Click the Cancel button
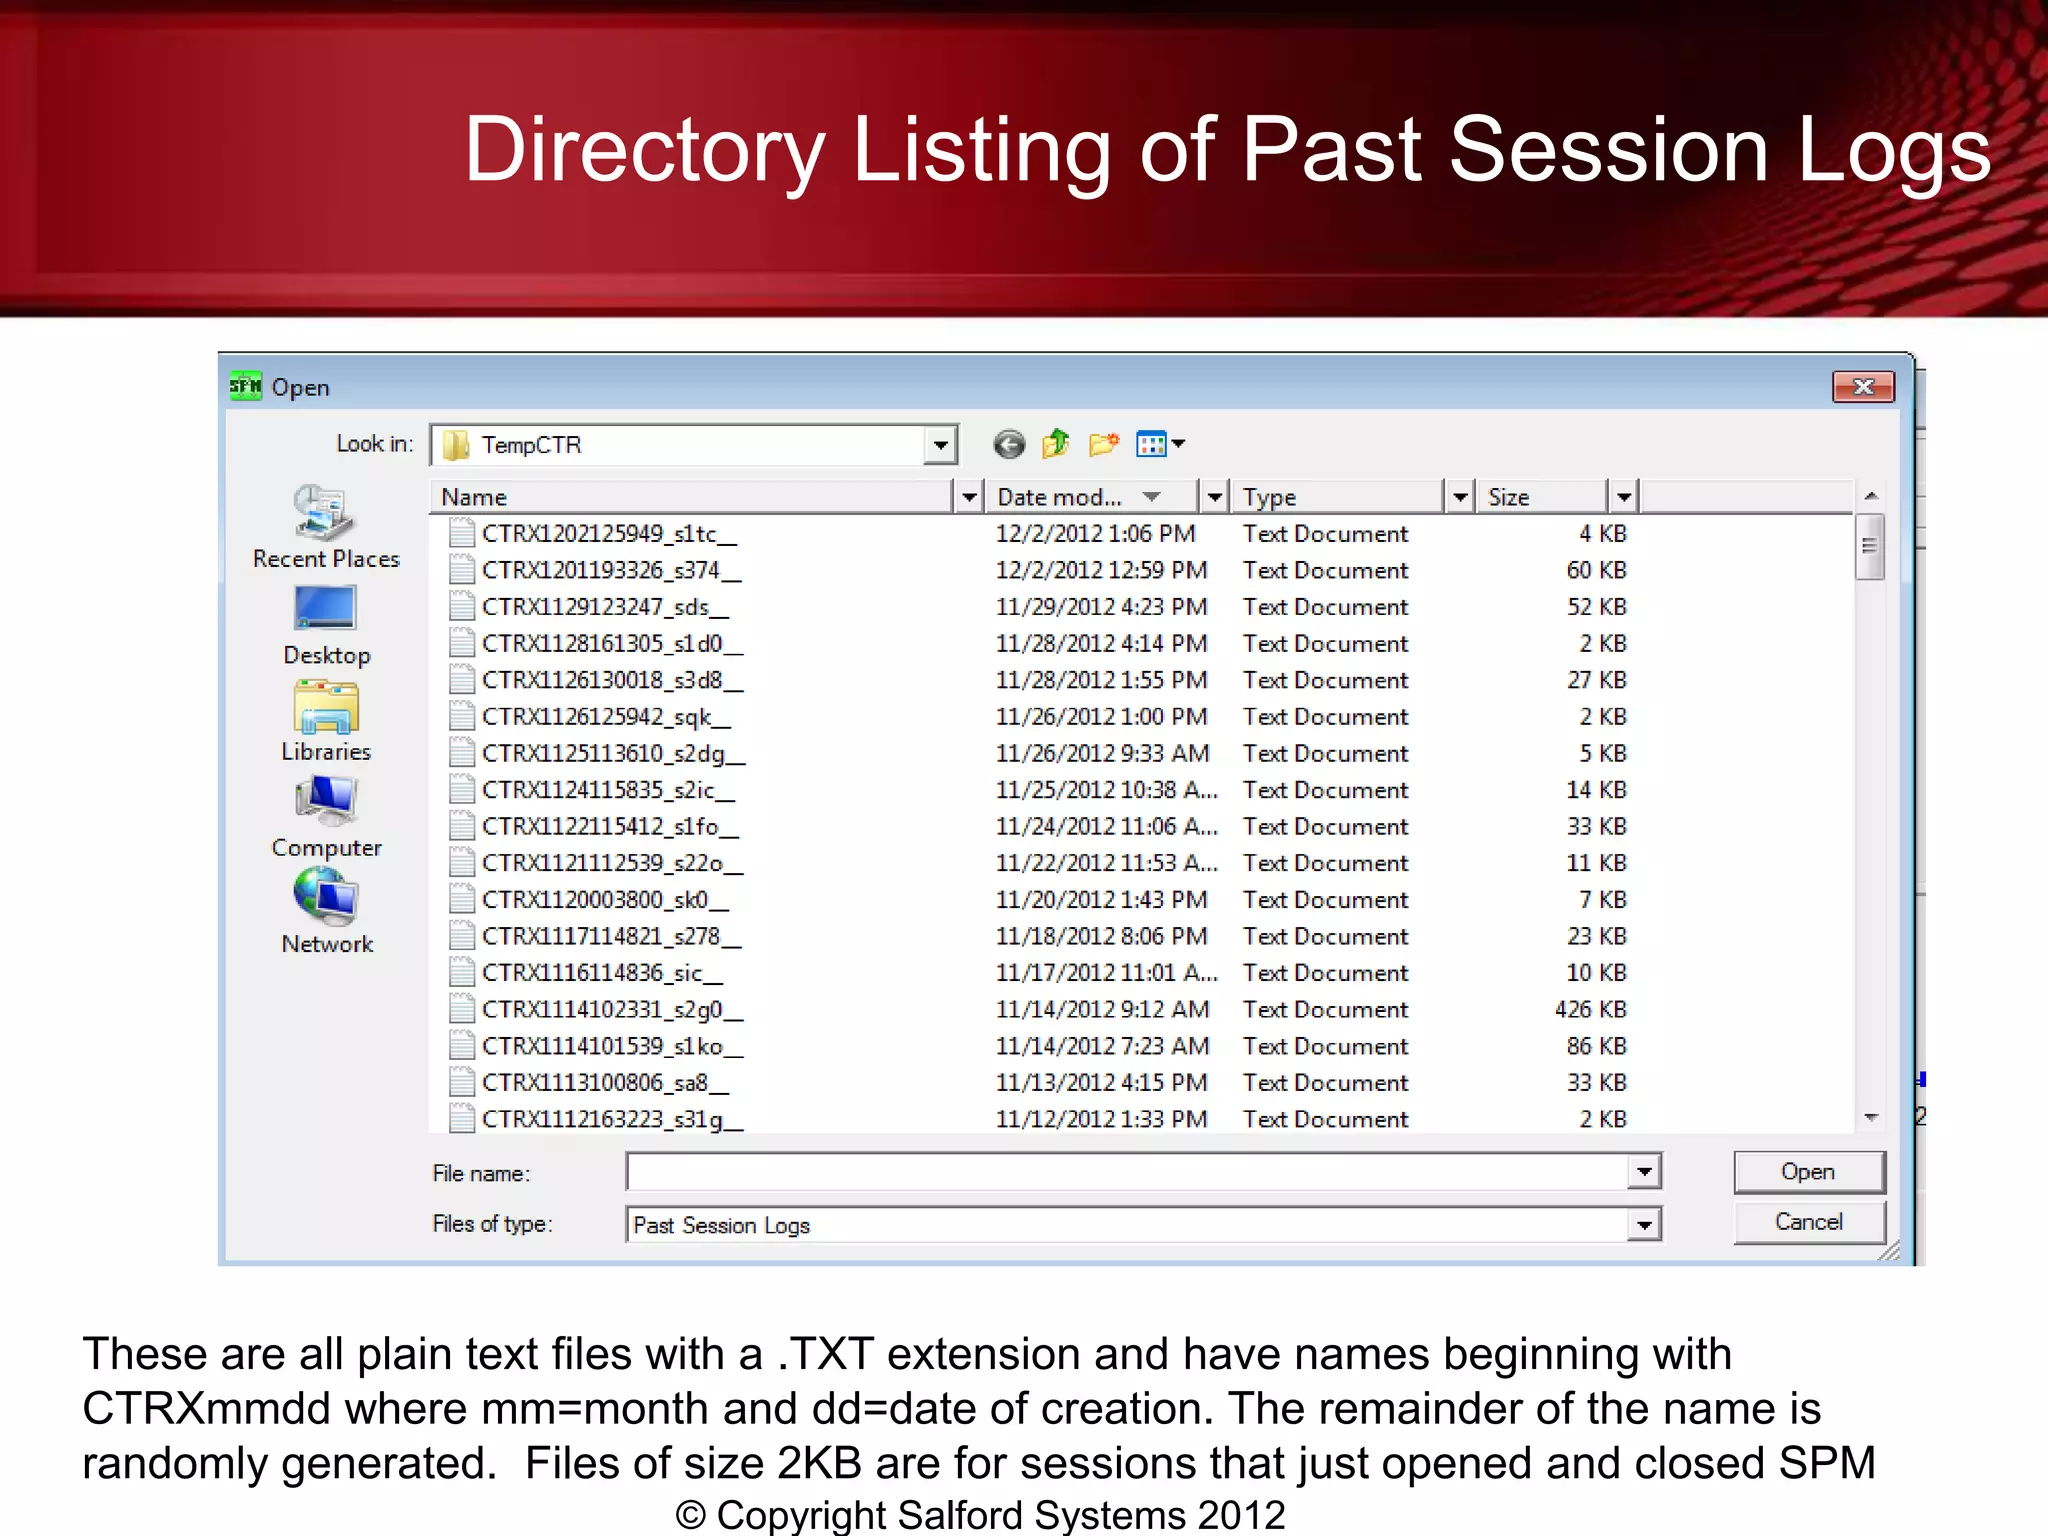 [1808, 1222]
